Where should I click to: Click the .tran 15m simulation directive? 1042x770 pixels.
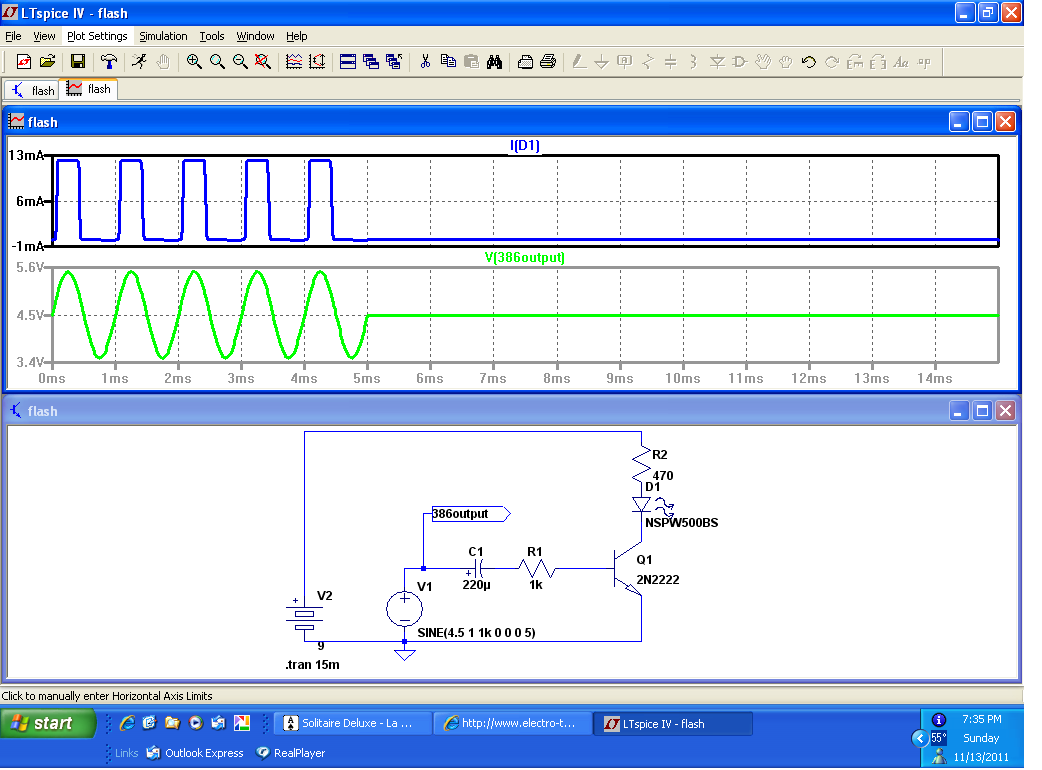click(x=312, y=664)
